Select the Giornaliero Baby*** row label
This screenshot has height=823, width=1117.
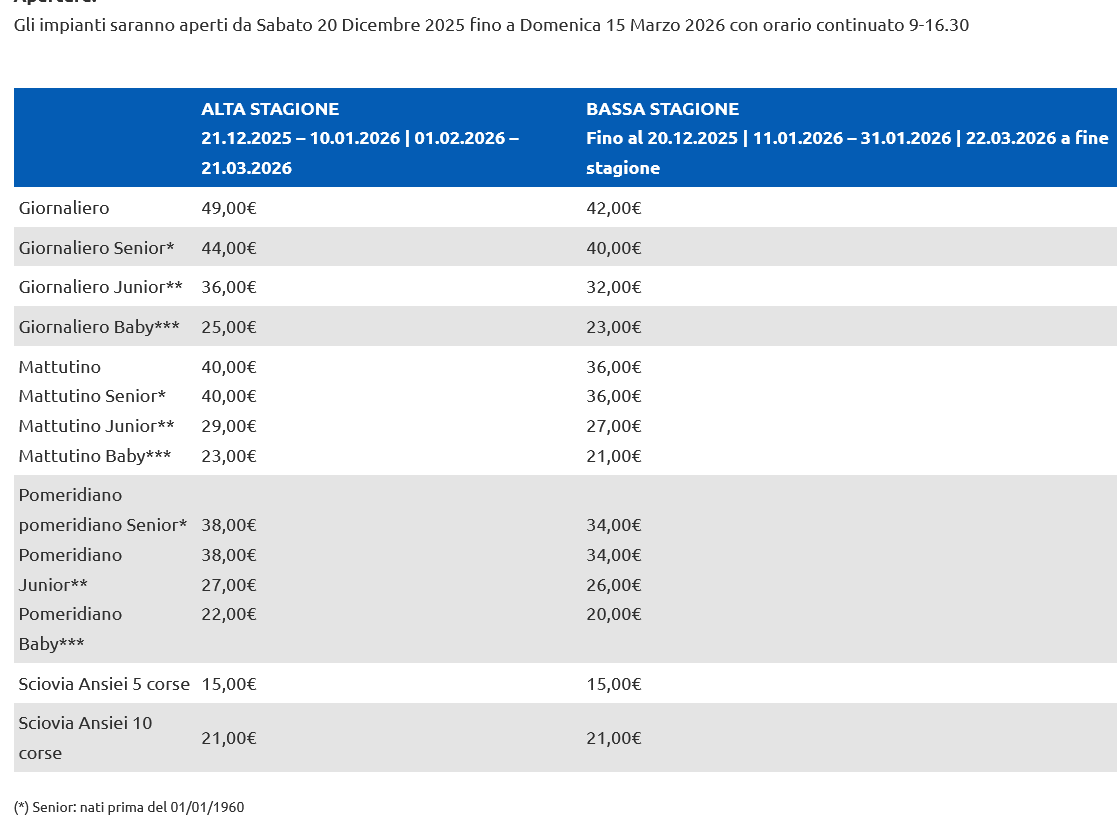click(97, 327)
